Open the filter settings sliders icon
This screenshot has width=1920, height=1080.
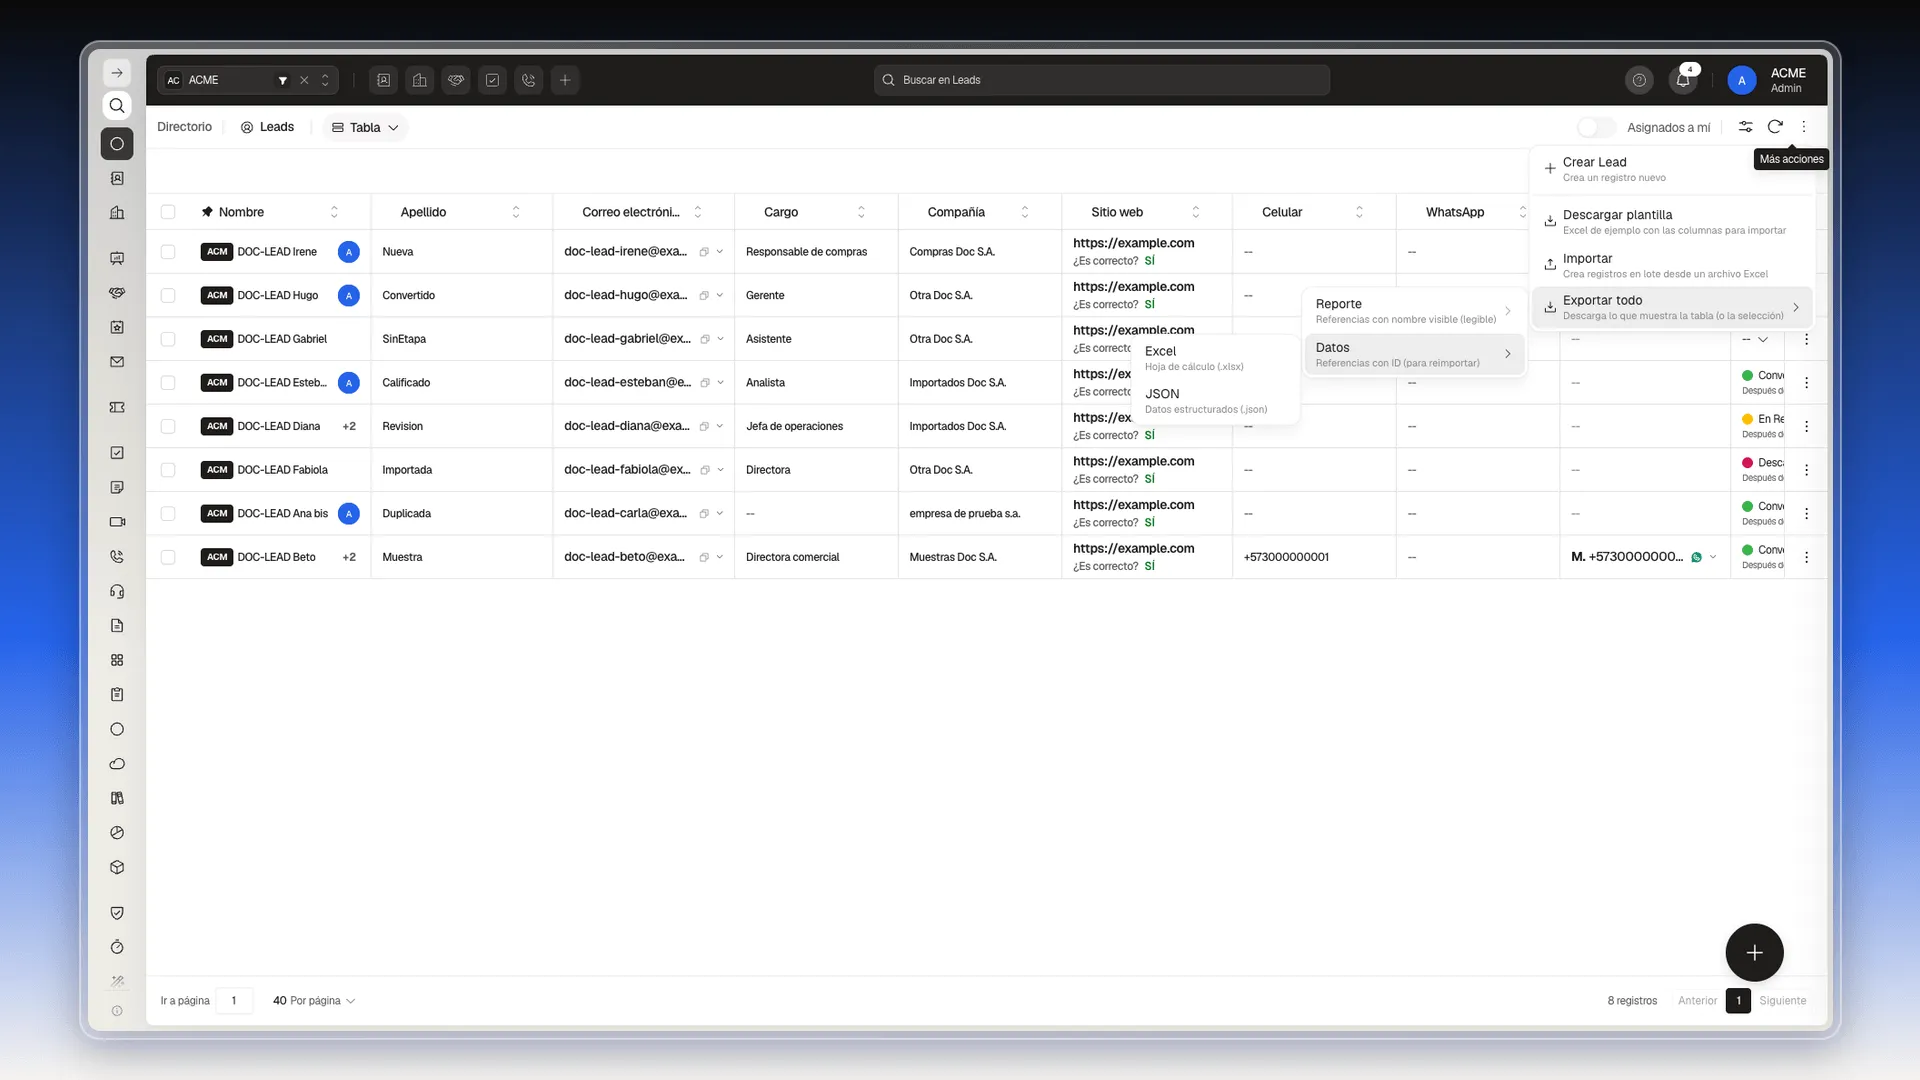click(1745, 127)
